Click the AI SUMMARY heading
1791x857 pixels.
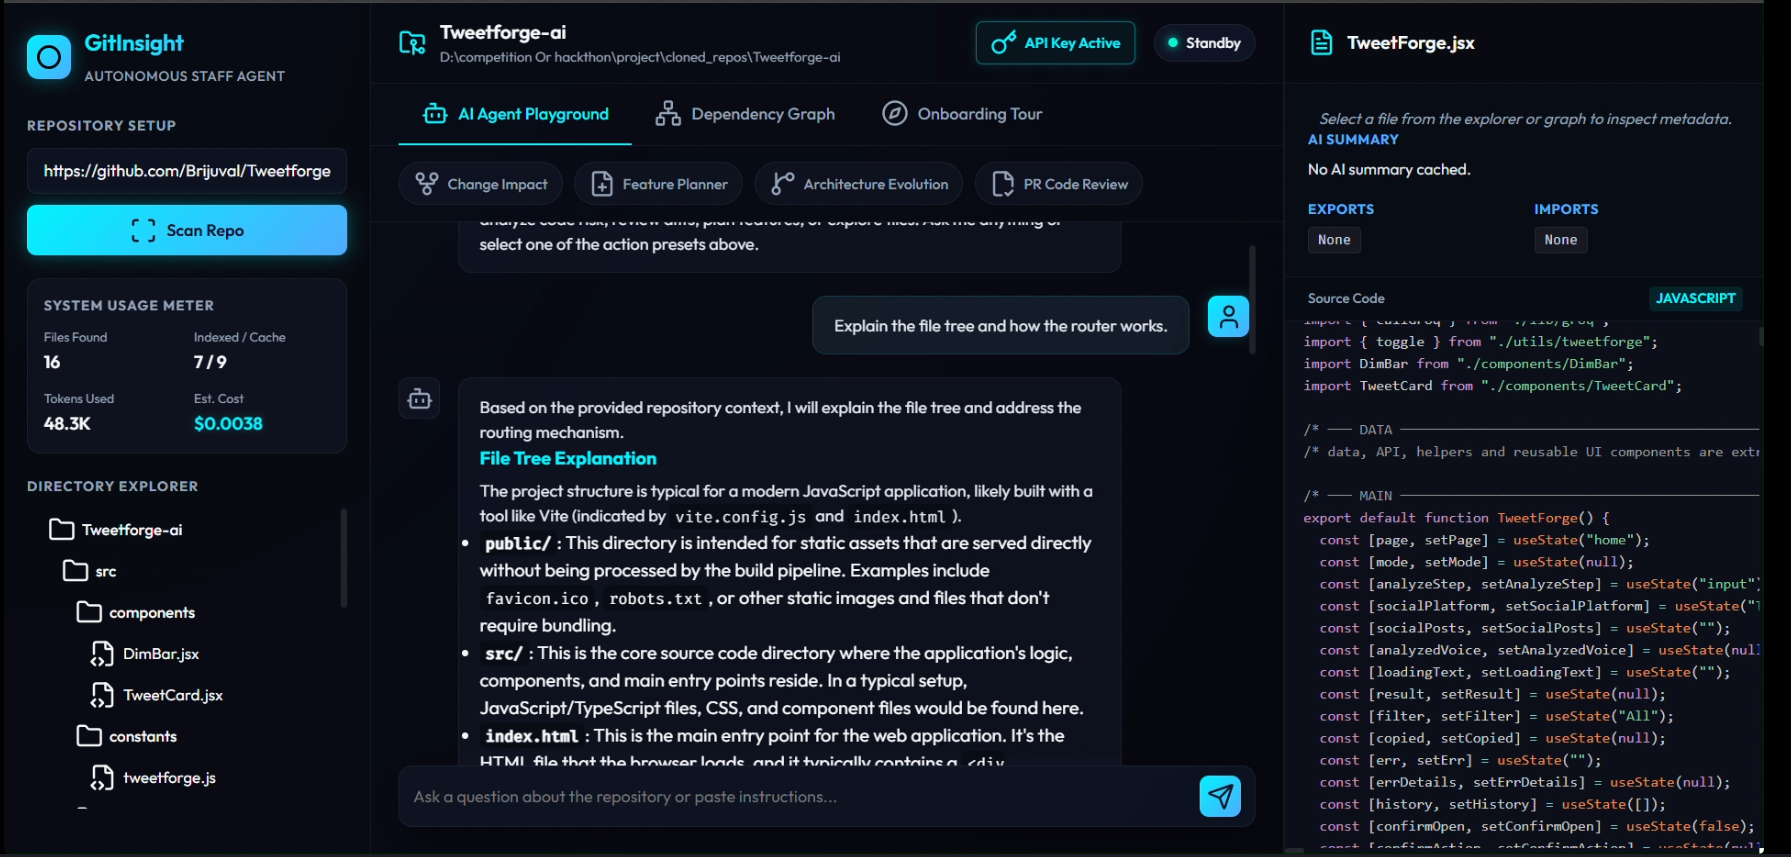(x=1353, y=140)
